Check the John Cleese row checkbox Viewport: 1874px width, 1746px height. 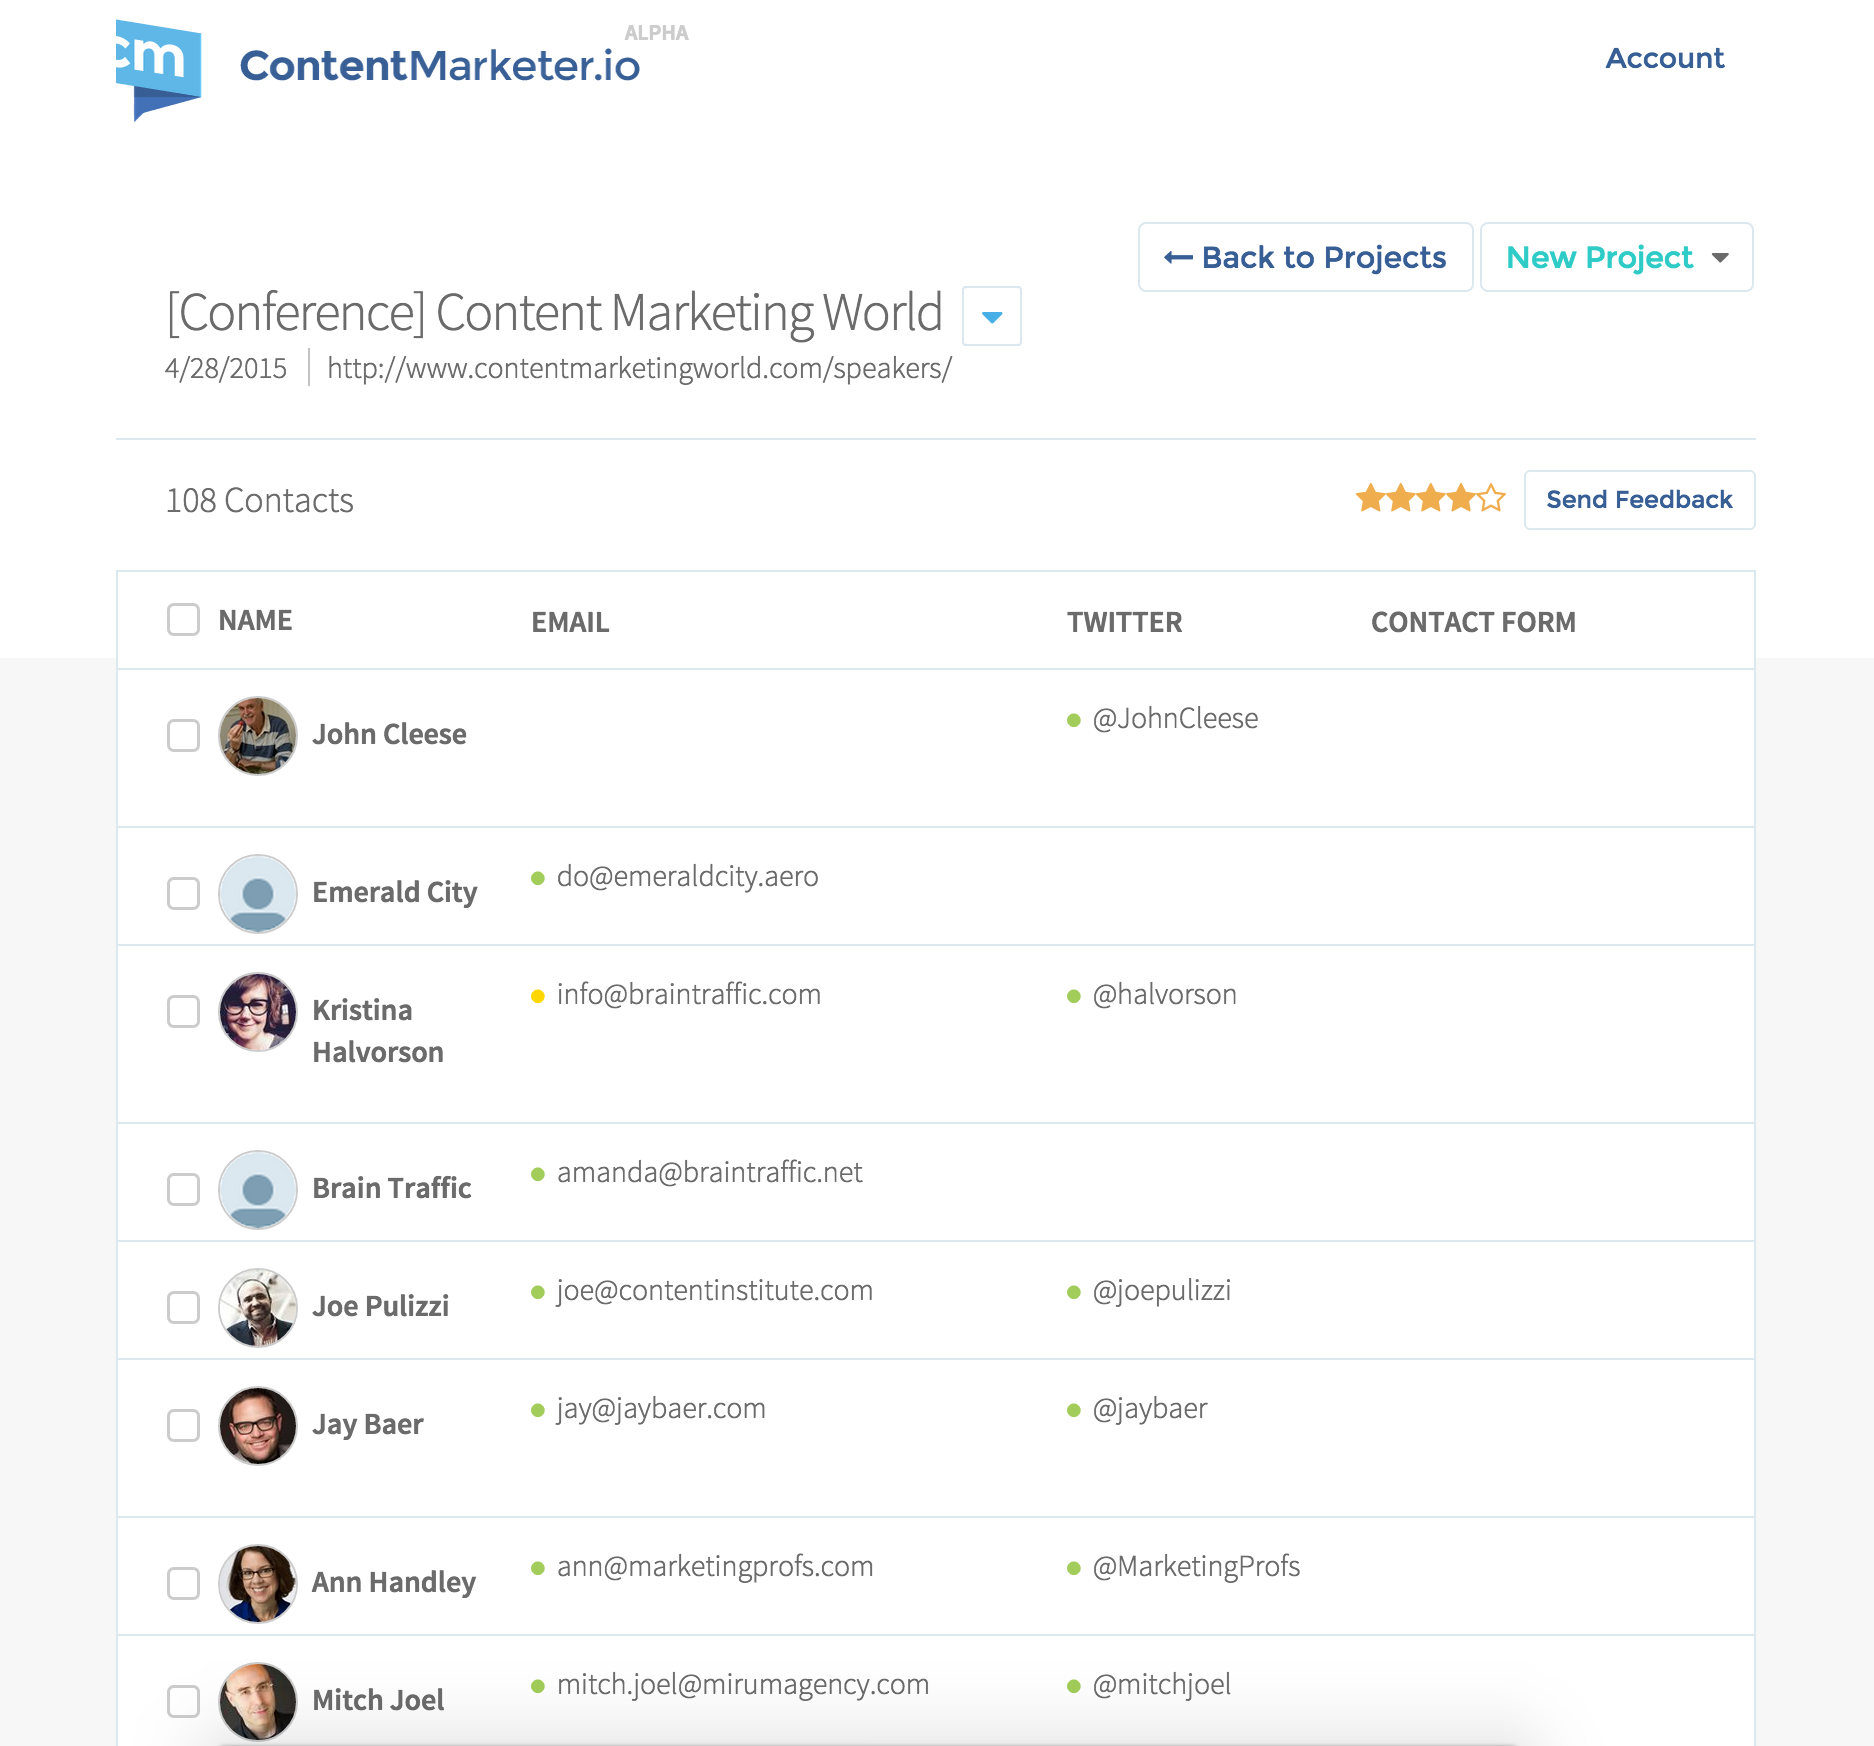(183, 735)
